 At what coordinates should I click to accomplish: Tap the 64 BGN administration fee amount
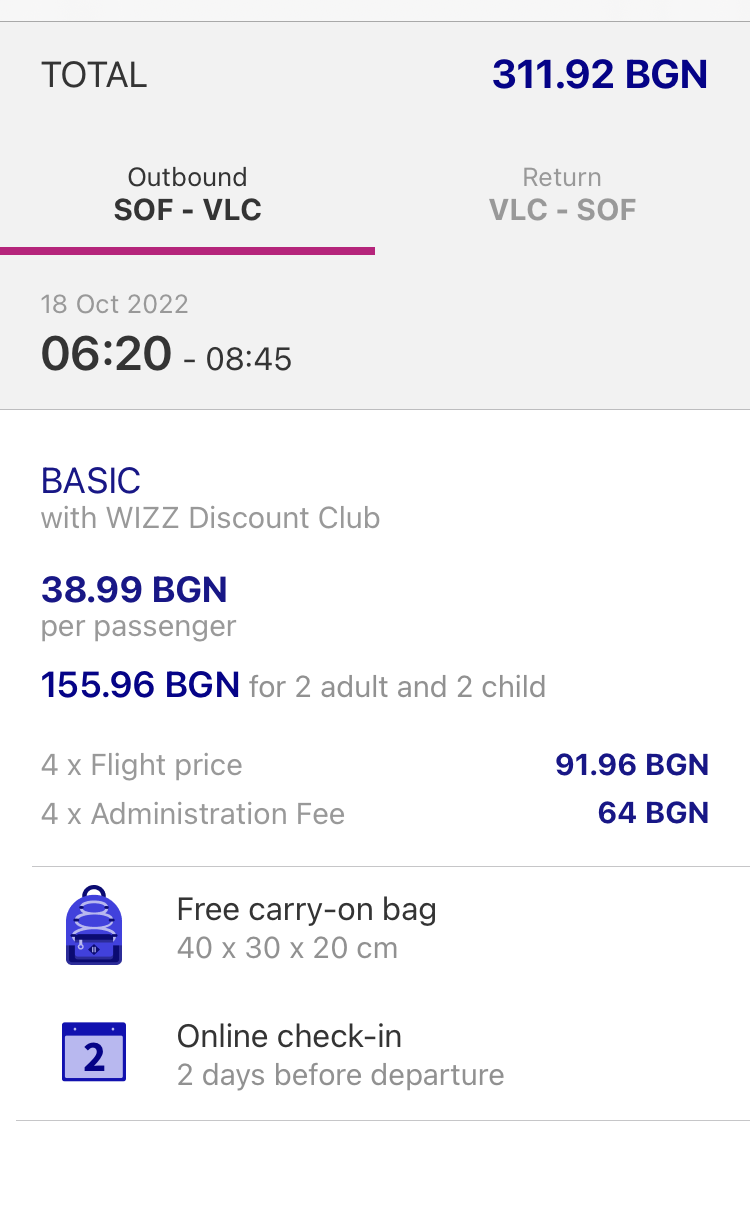(x=653, y=813)
